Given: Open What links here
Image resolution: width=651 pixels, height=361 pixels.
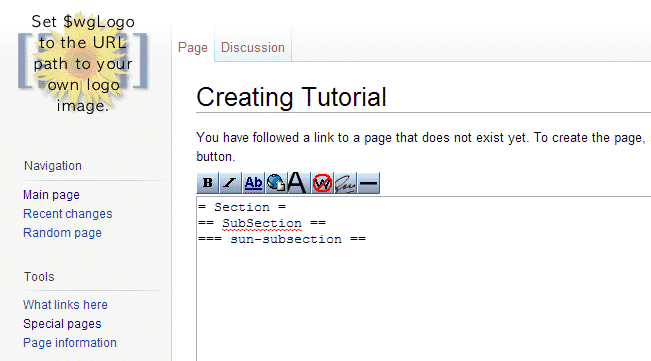Looking at the screenshot, I should pos(65,305).
